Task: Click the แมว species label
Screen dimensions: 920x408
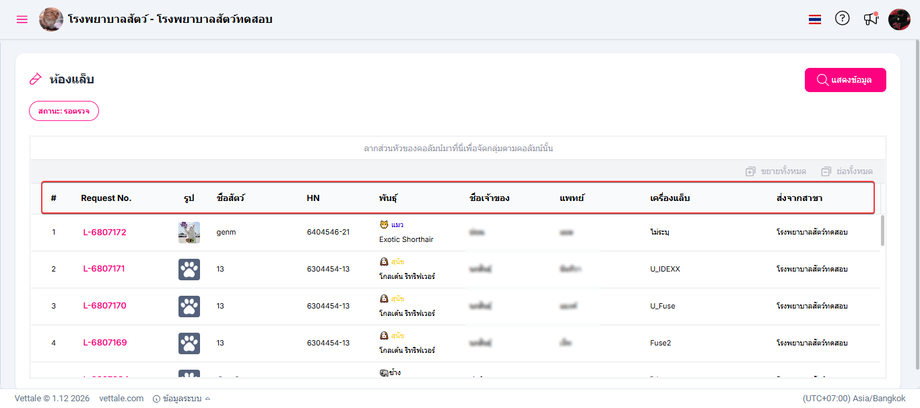Action: pos(398,224)
